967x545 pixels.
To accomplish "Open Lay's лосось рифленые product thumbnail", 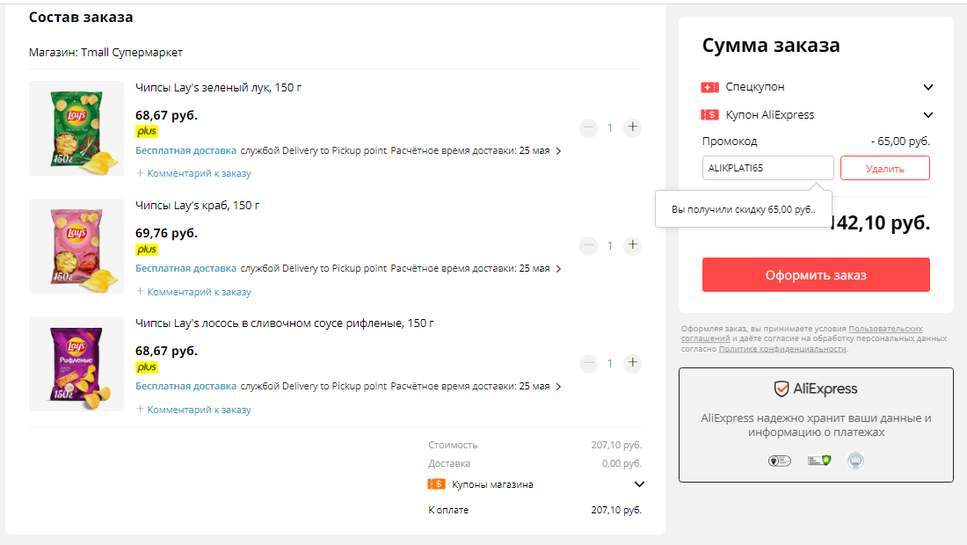I will [76, 364].
